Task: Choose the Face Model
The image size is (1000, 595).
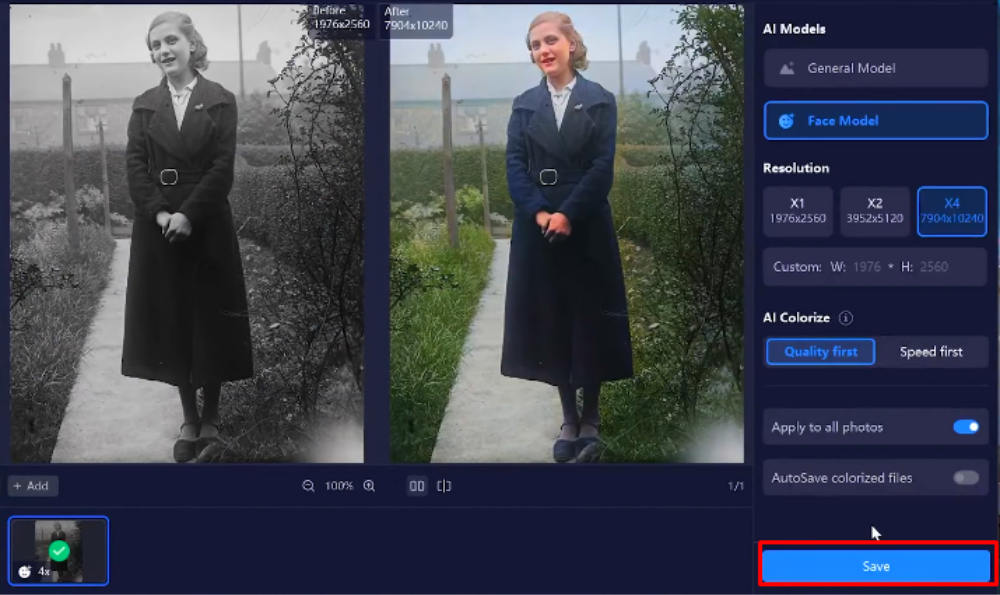Action: click(x=875, y=120)
